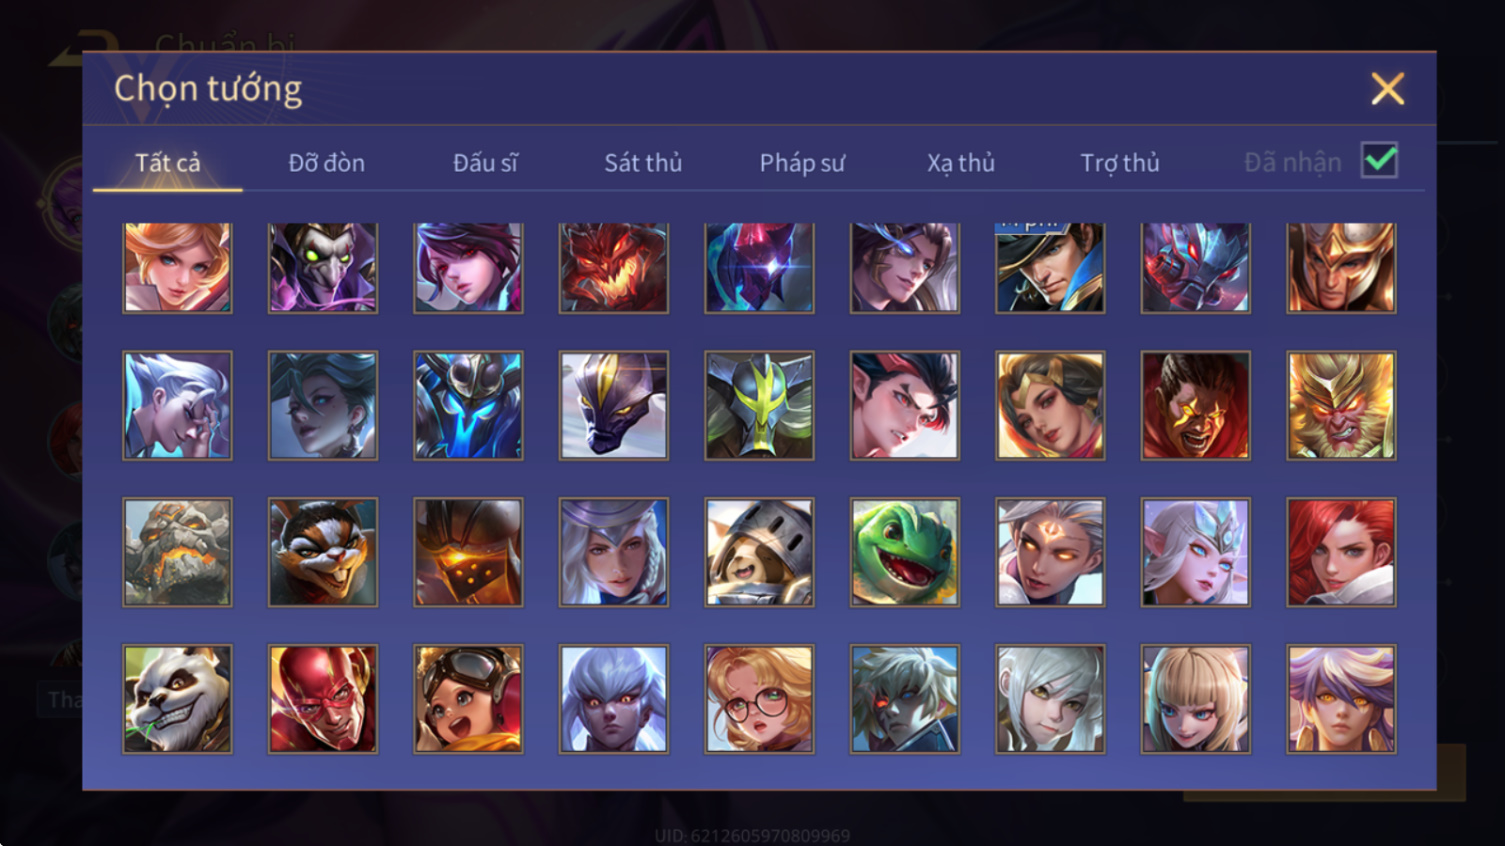Toggle the Đã nhận checkbox
Screen dimensions: 1505x846
tap(1379, 160)
